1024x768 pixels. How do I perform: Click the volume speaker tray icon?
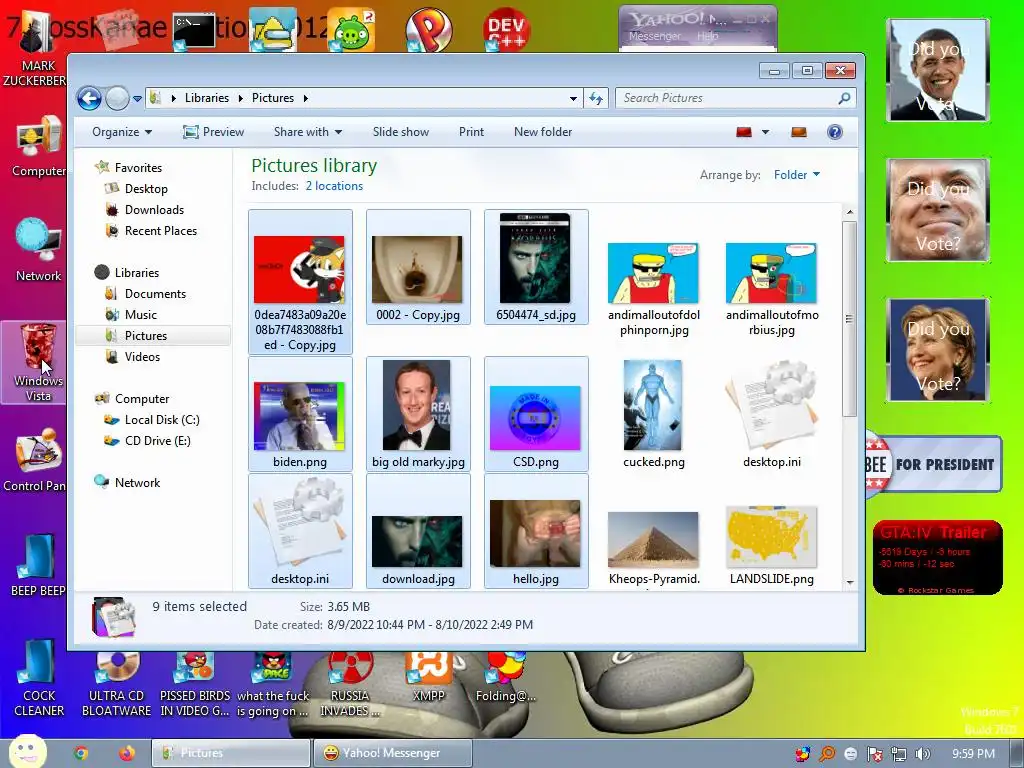coord(922,754)
